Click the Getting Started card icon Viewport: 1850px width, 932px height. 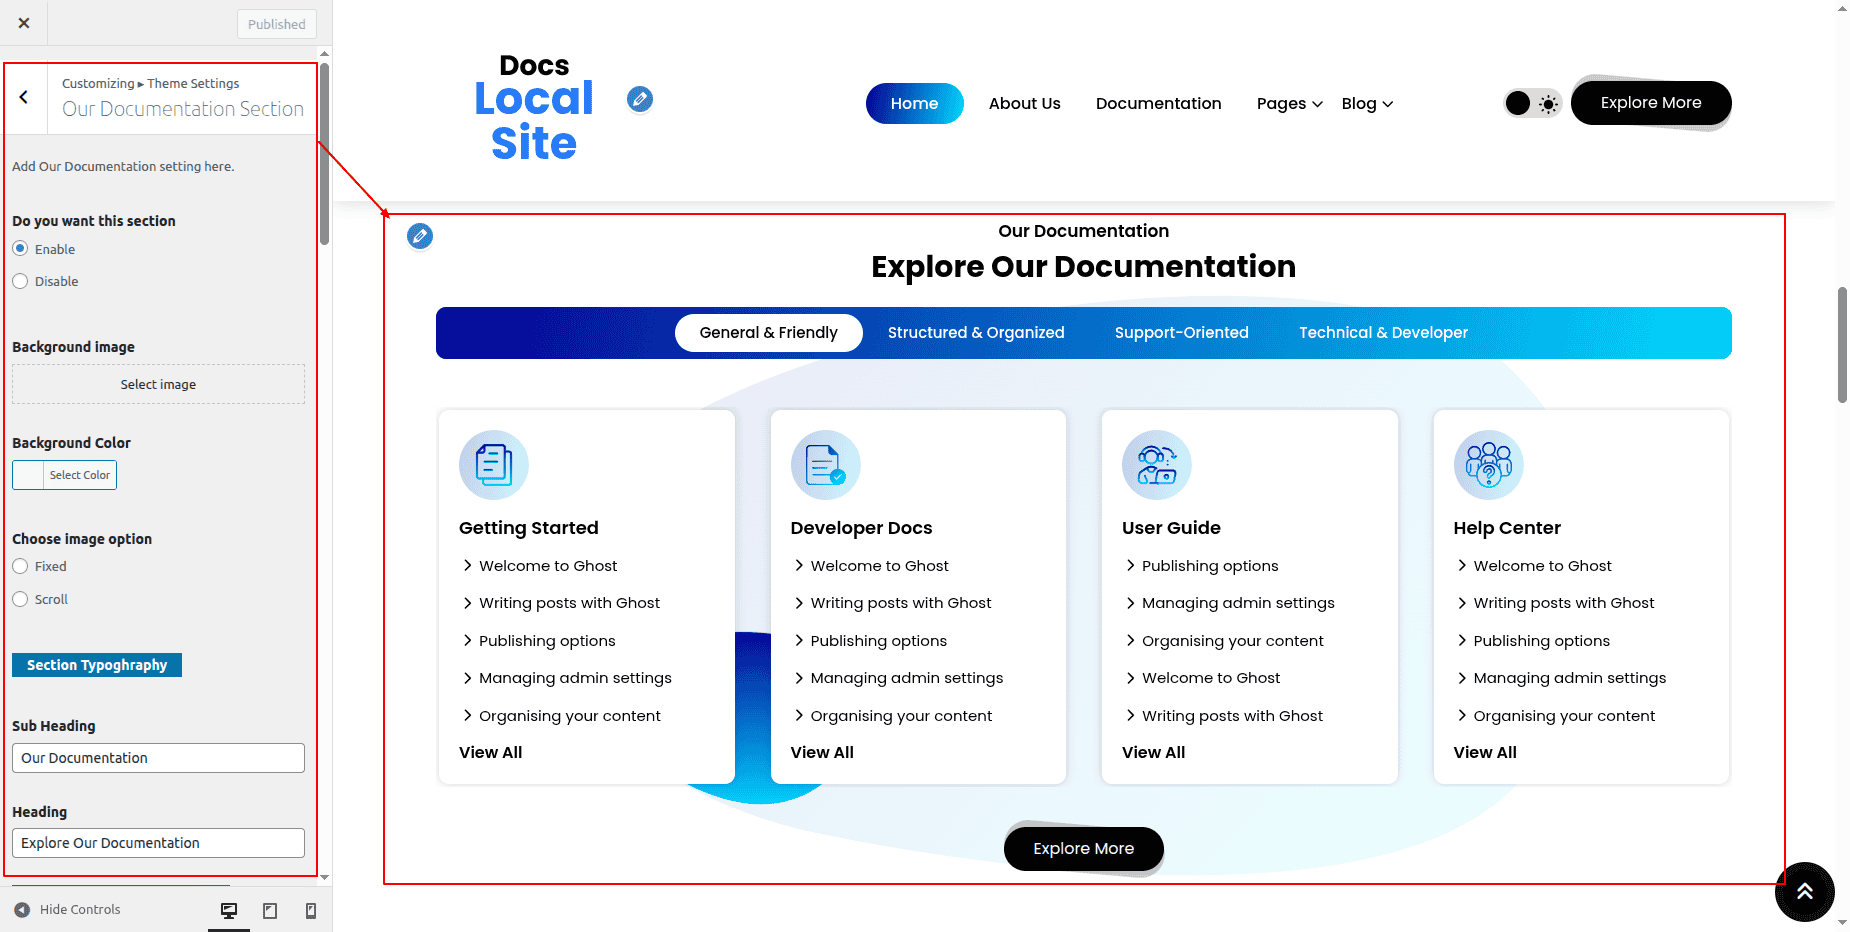click(493, 465)
